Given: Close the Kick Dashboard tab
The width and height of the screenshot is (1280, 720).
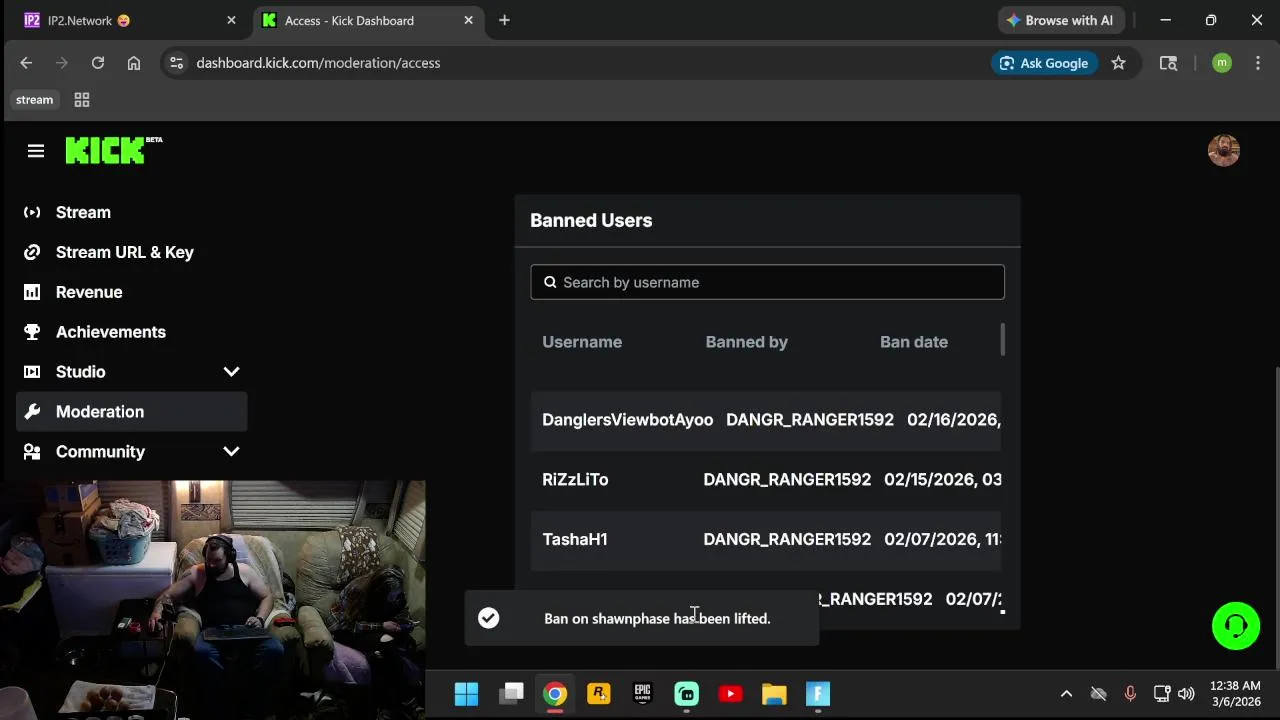Looking at the screenshot, I should coord(468,20).
